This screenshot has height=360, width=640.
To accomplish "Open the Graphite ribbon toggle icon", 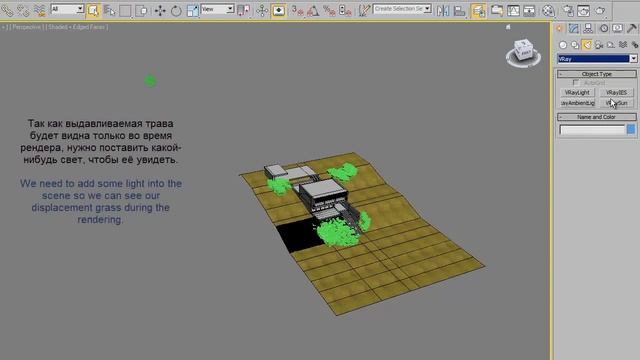I will (x=497, y=11).
